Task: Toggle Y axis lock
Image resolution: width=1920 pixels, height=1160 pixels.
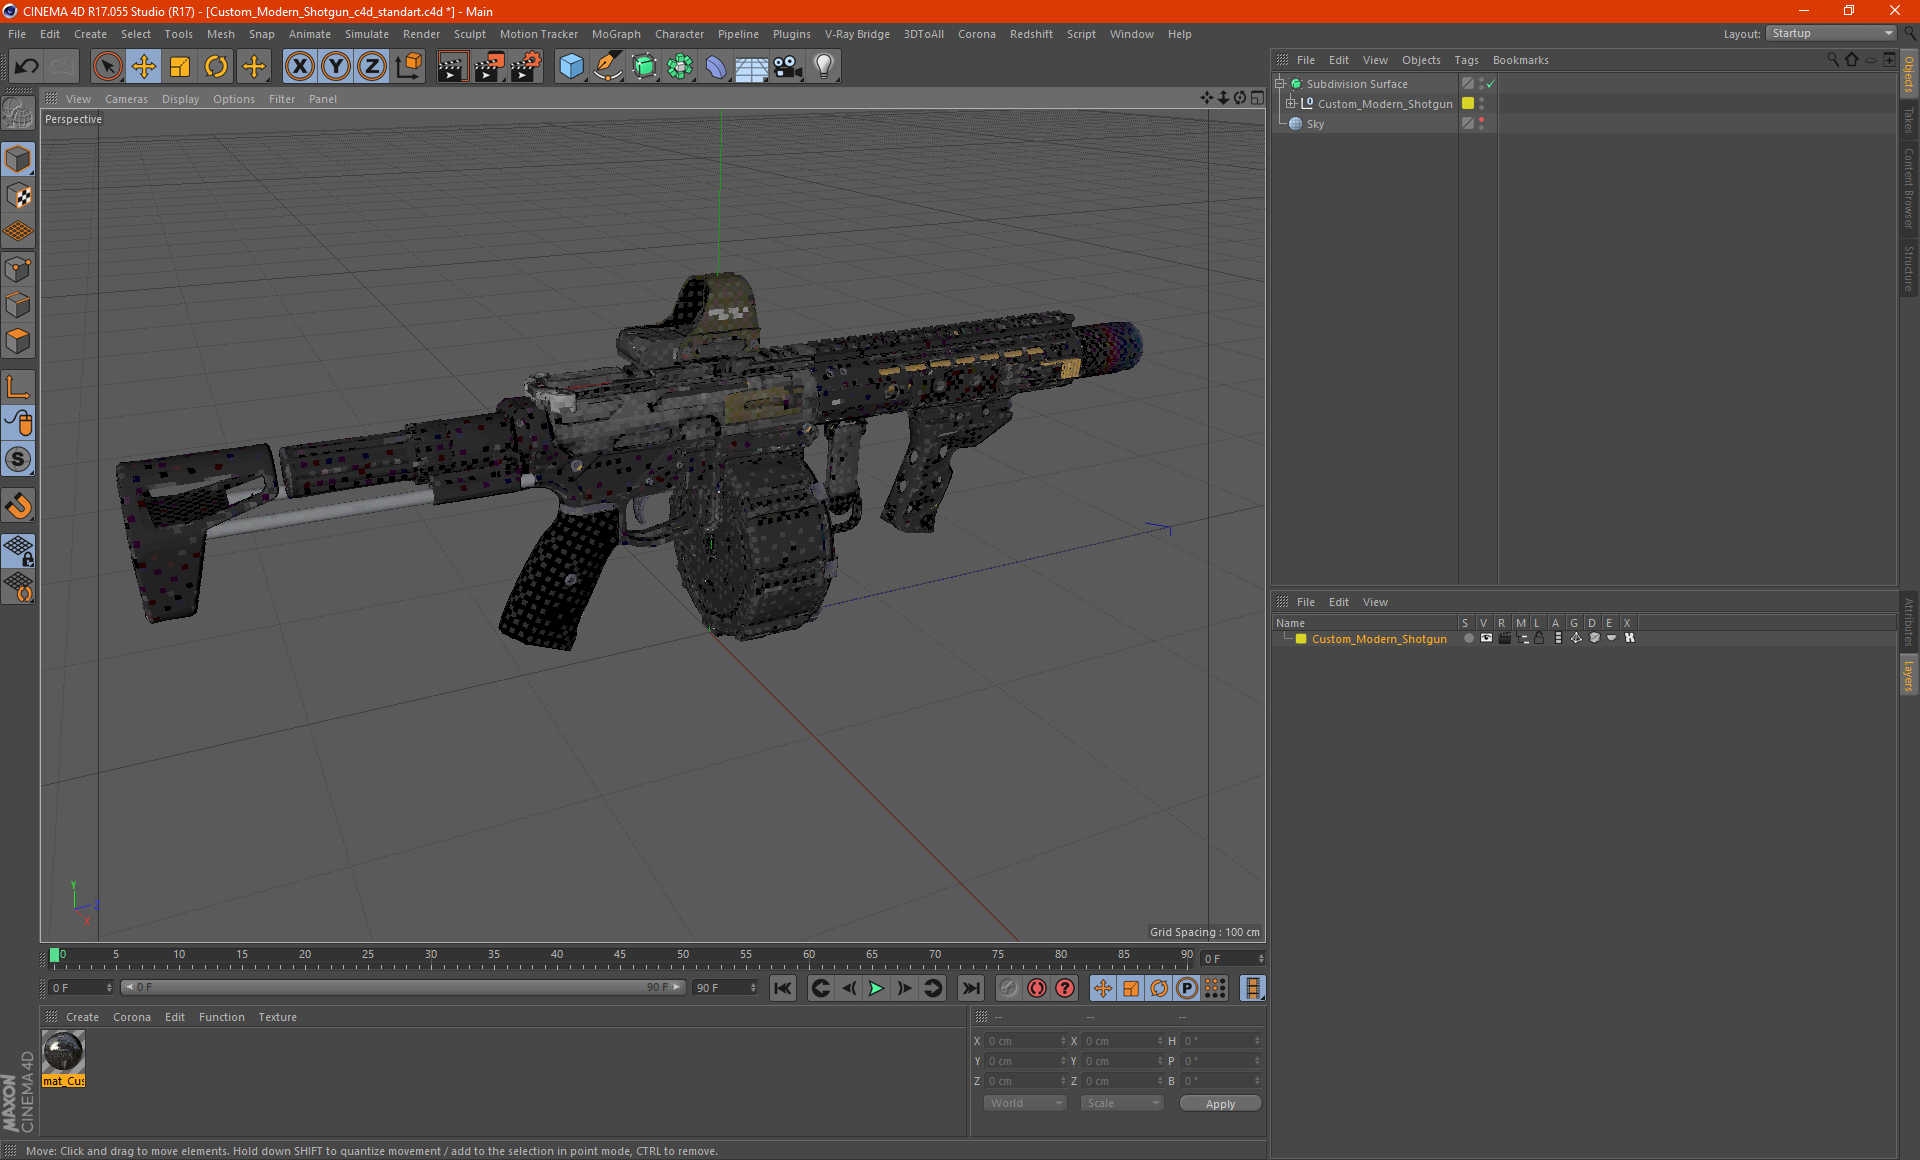Action: pos(336,67)
